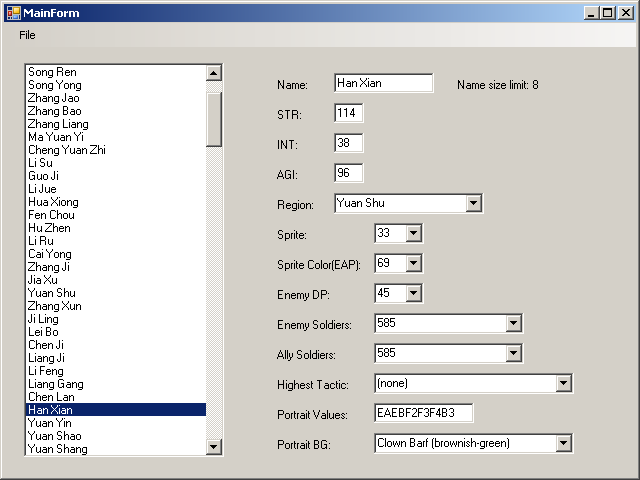Screen dimensions: 640x480
Task: Click the MainForm title bar app icon
Action: 13,12
